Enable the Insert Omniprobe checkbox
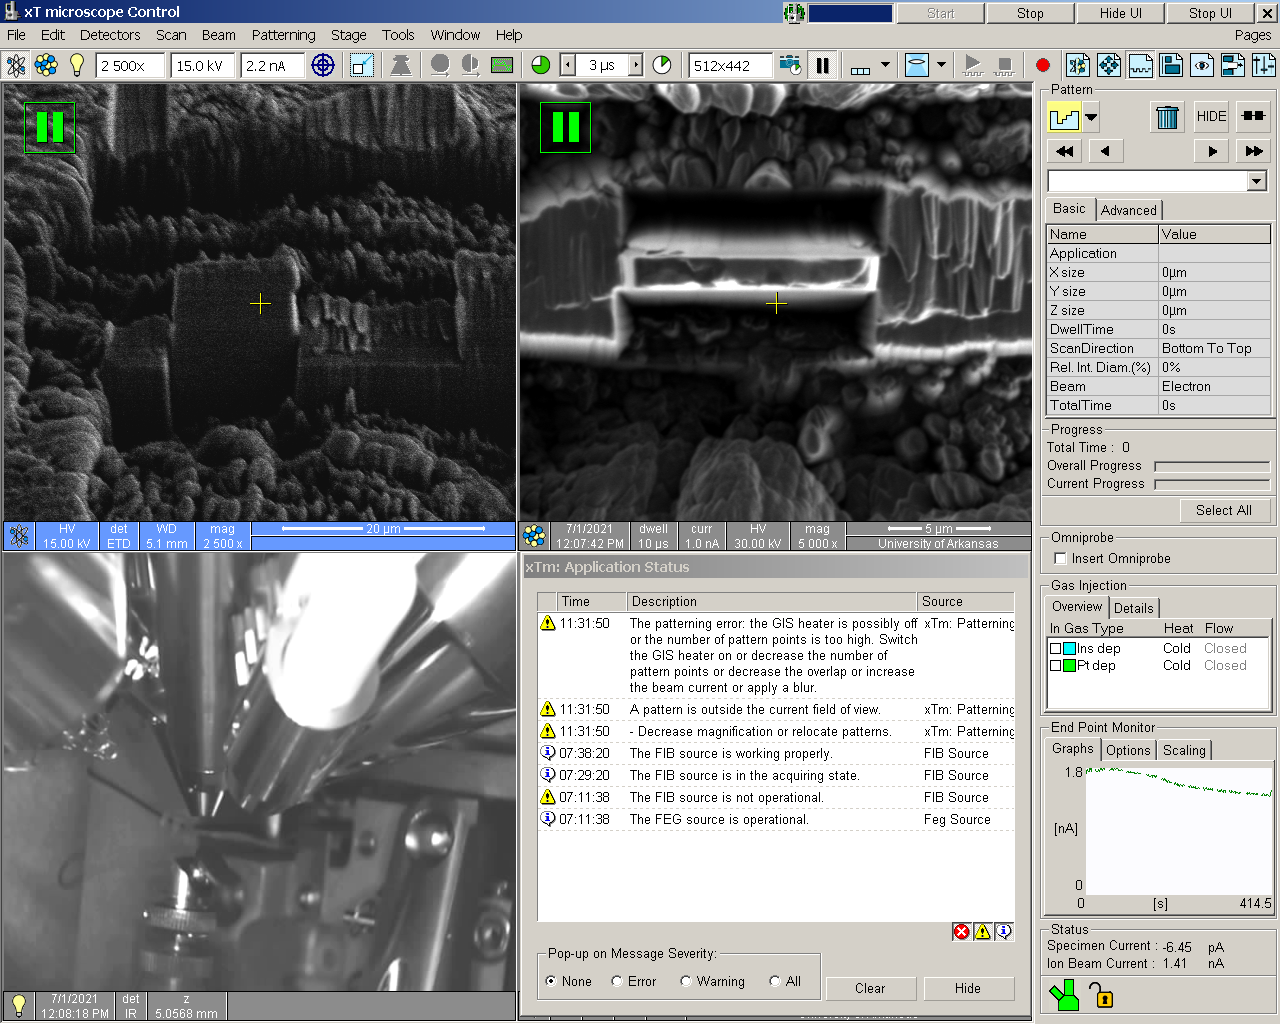 (x=1060, y=559)
